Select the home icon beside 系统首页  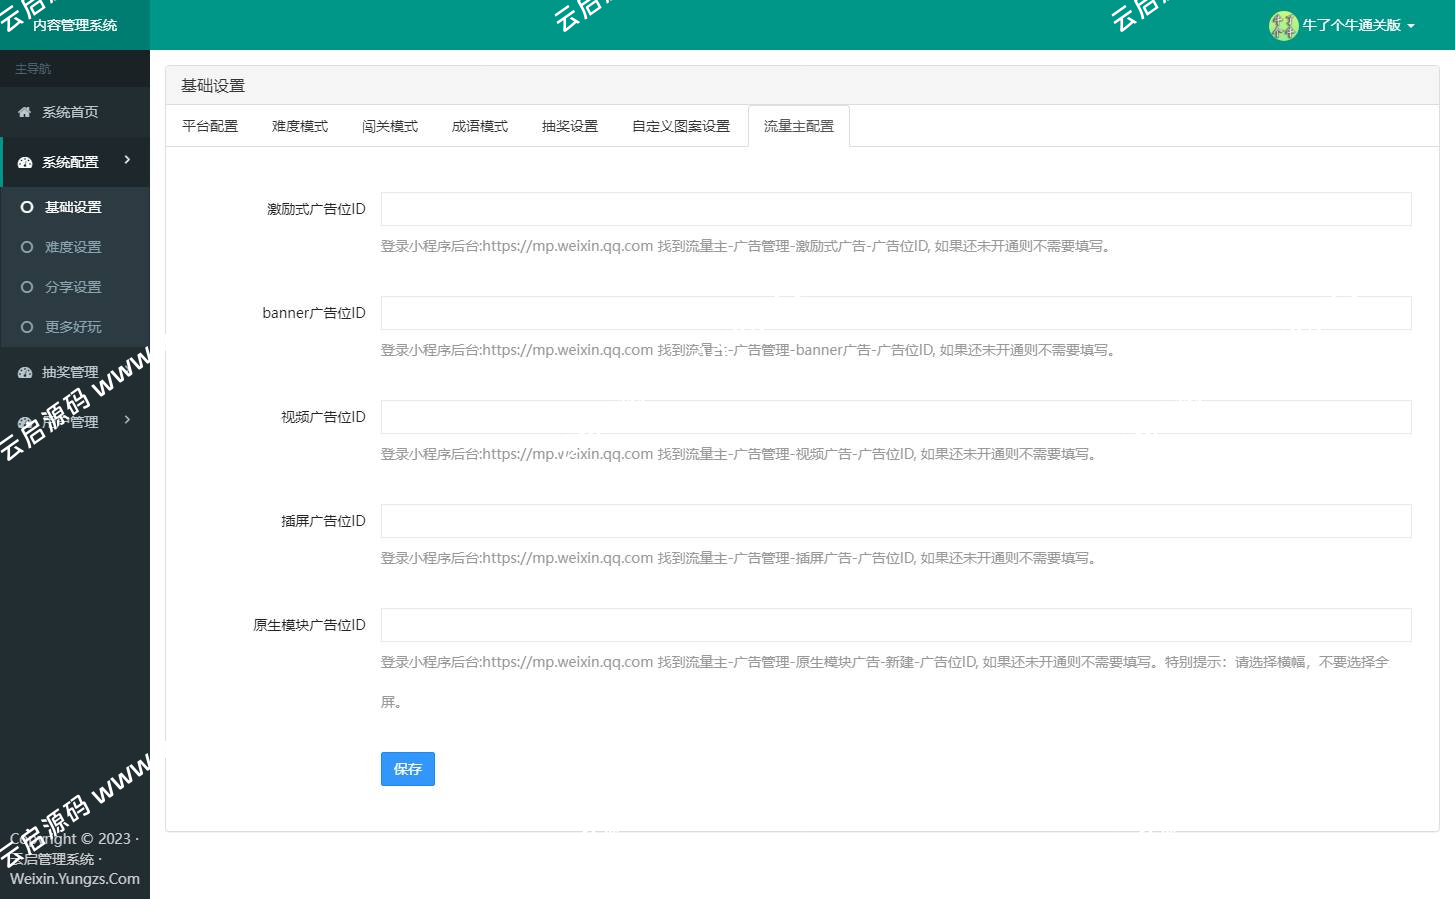pyautogui.click(x=24, y=112)
